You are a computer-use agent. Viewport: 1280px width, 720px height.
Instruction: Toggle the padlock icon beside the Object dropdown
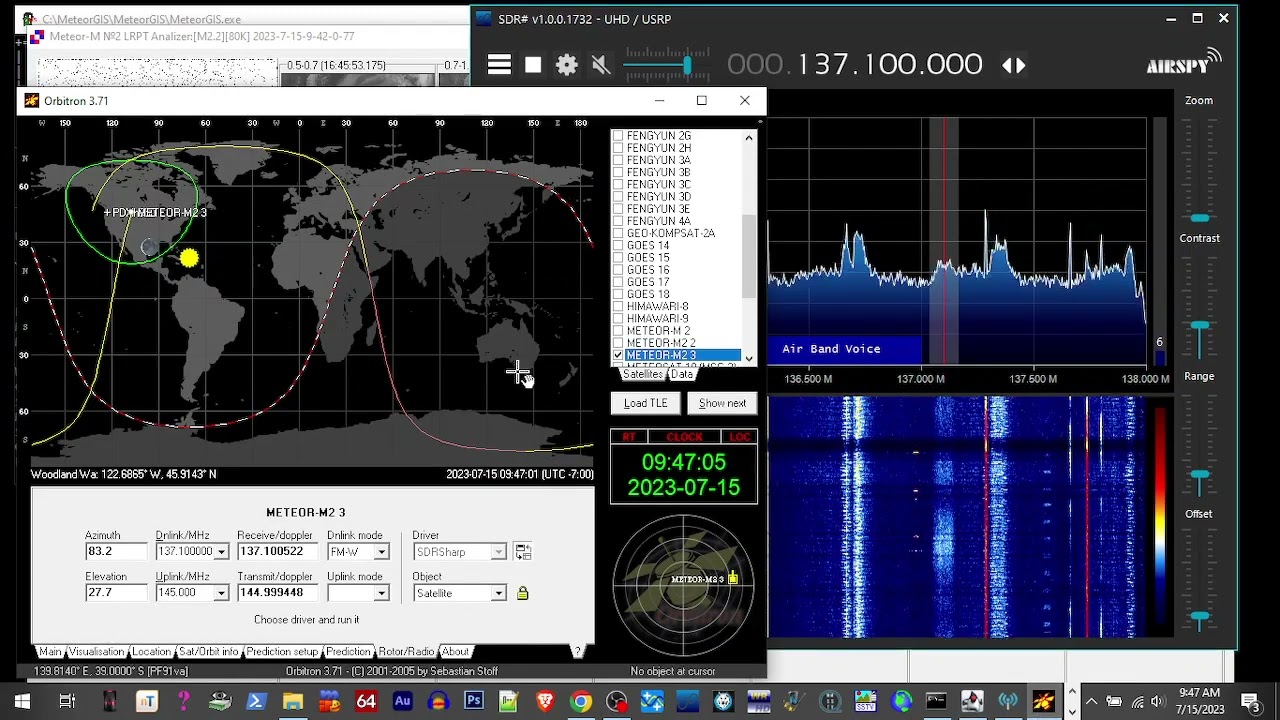click(x=522, y=593)
